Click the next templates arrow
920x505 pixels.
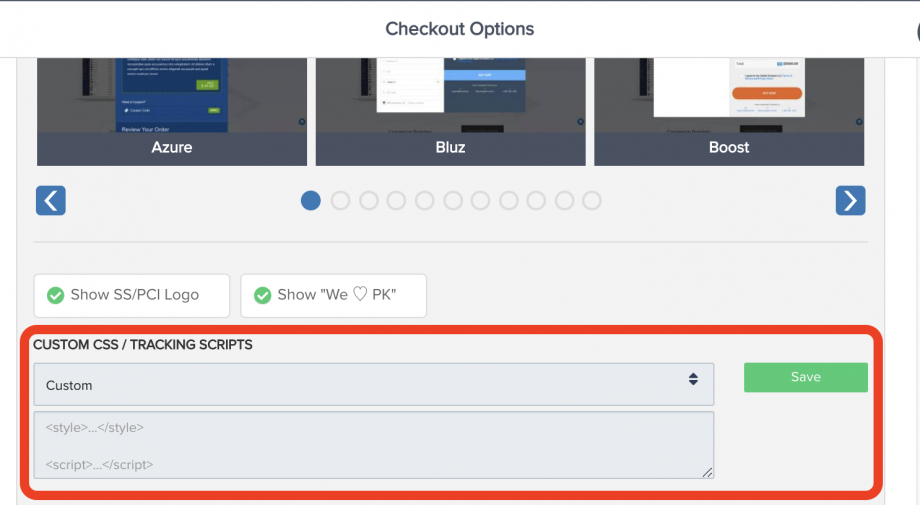[x=850, y=201]
